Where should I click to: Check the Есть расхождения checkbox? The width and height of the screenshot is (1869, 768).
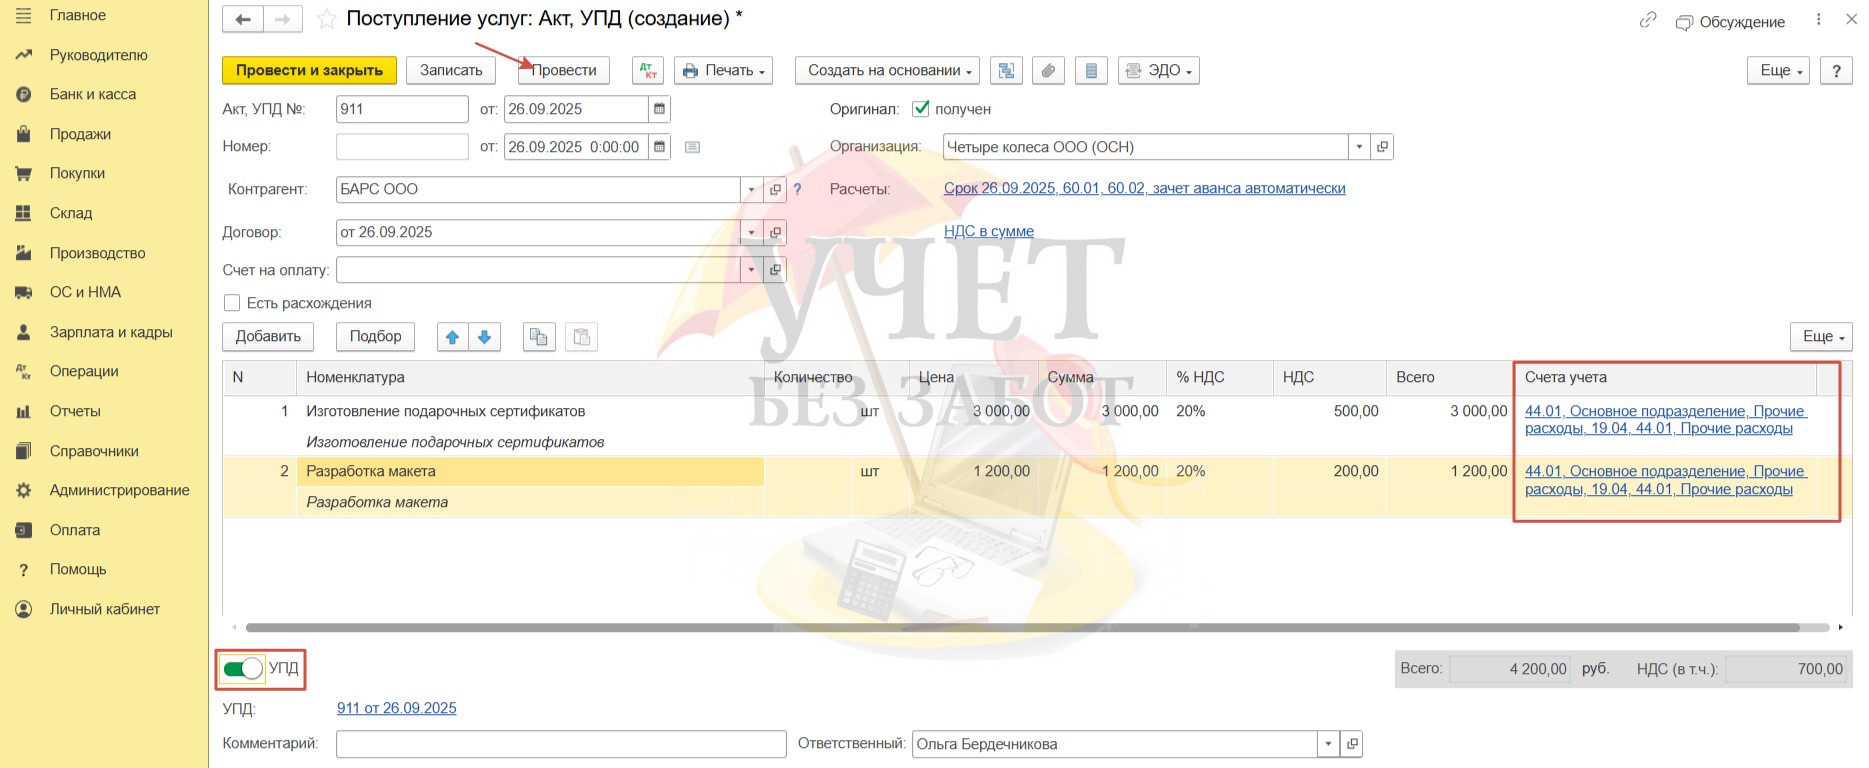[x=232, y=303]
